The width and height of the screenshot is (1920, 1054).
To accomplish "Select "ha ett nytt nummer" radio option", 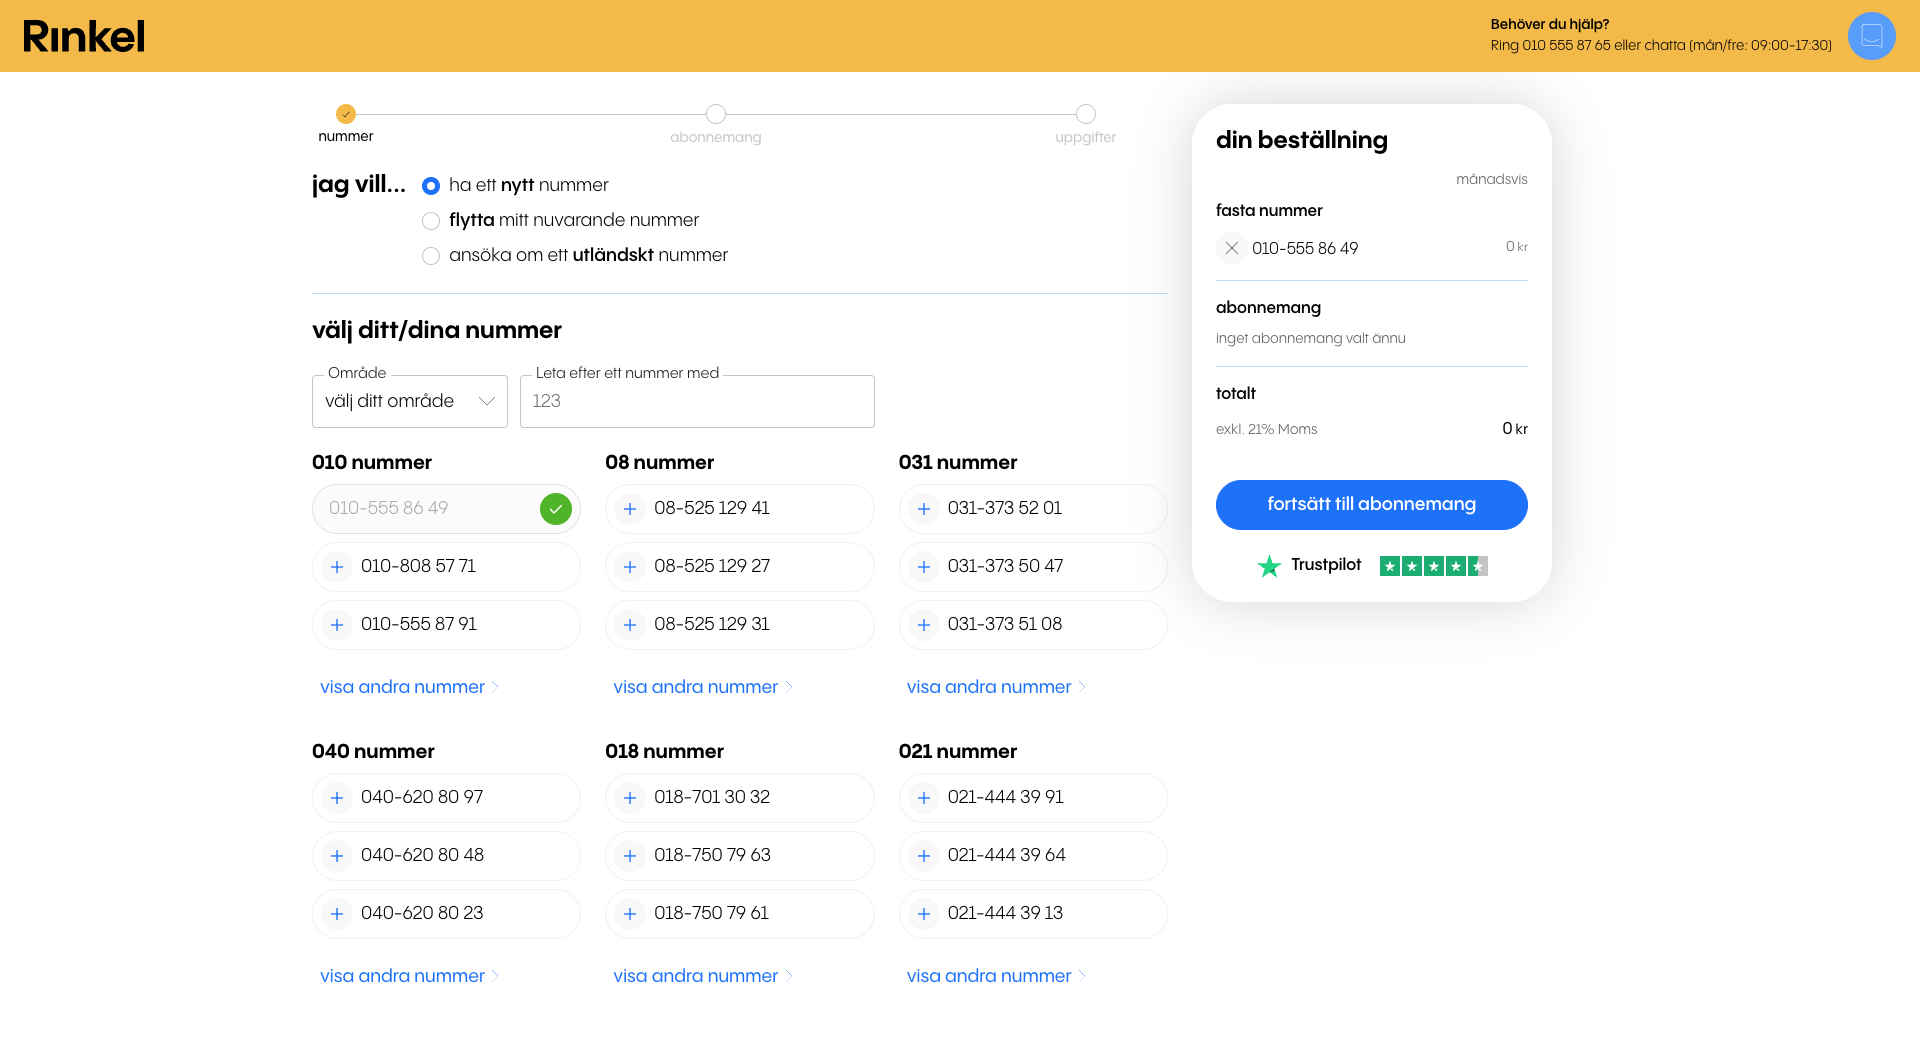I will coord(431,186).
